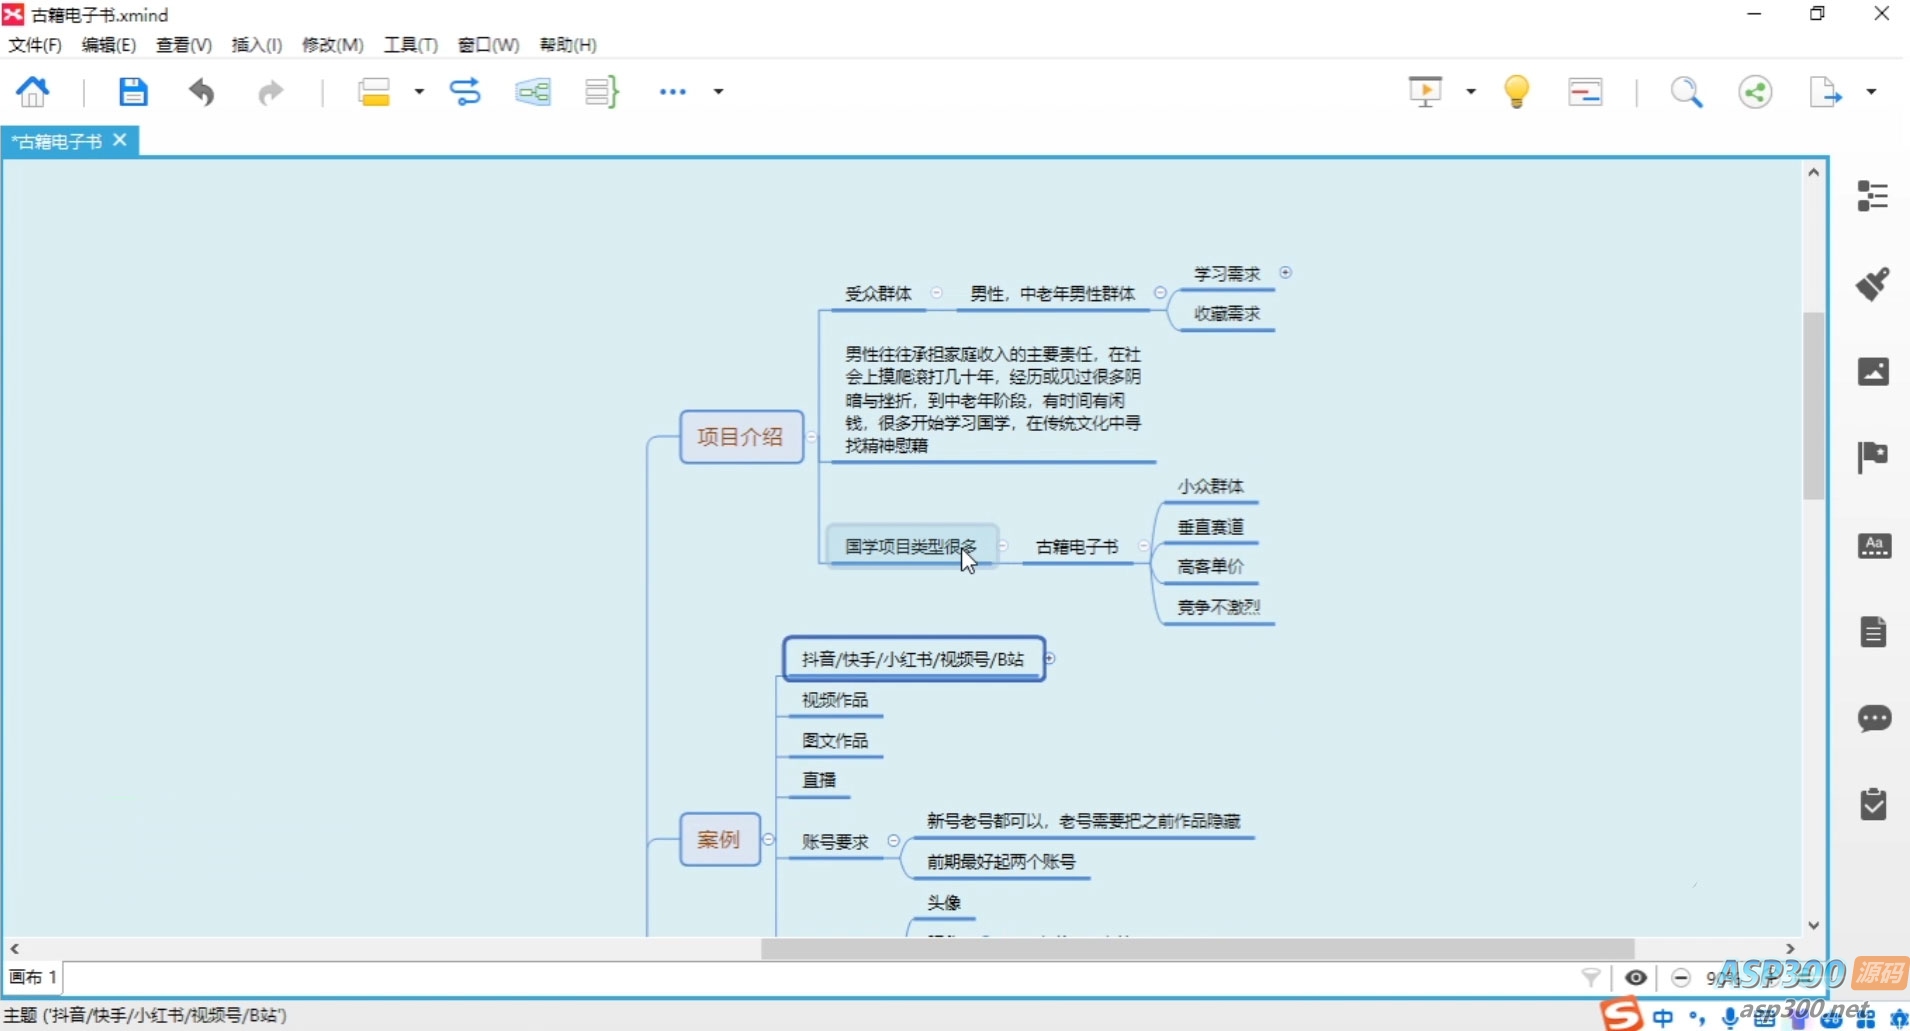Open the 文件(F) menu
1910x1031 pixels.
point(35,45)
